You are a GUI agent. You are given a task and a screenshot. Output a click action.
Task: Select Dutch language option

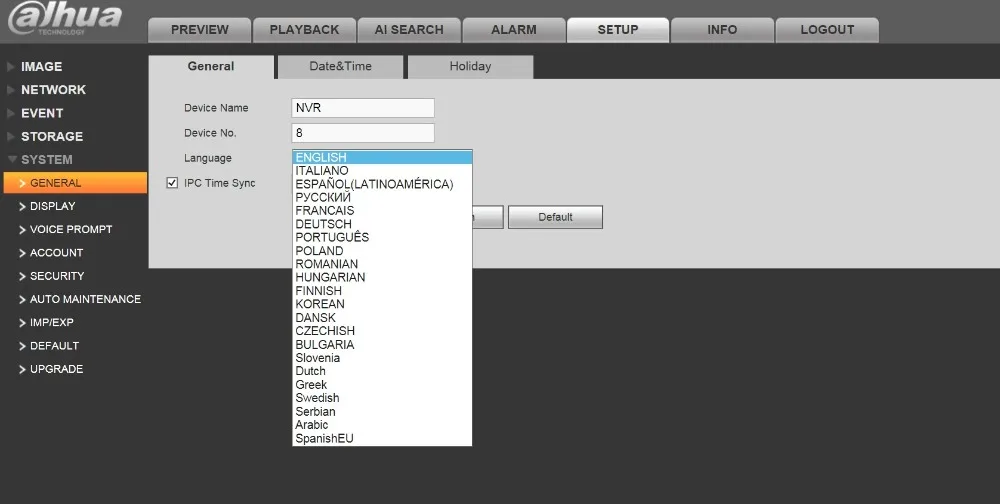[x=382, y=371]
